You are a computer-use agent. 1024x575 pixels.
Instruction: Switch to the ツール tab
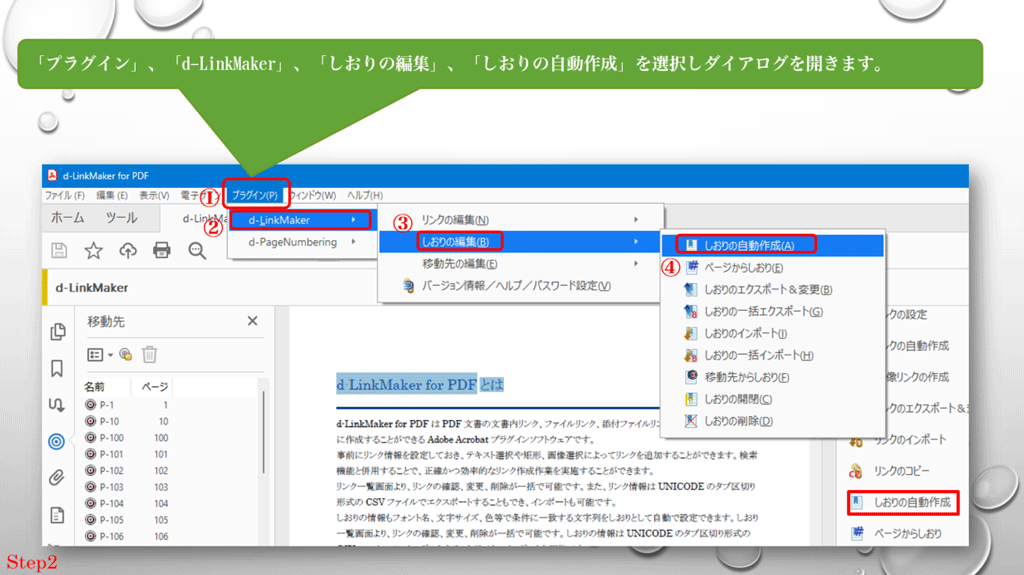pos(121,218)
